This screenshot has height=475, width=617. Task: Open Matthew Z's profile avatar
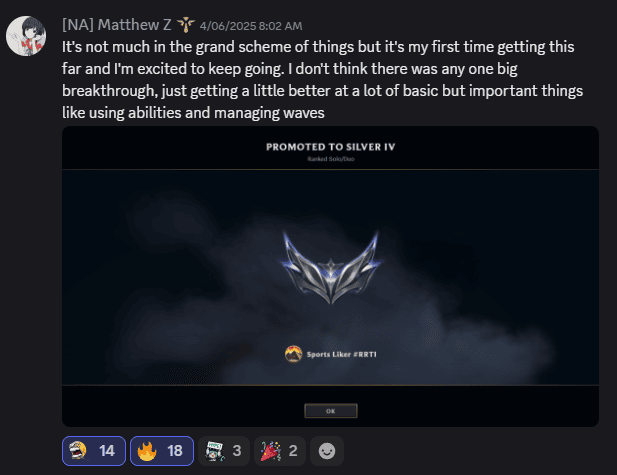(x=26, y=36)
